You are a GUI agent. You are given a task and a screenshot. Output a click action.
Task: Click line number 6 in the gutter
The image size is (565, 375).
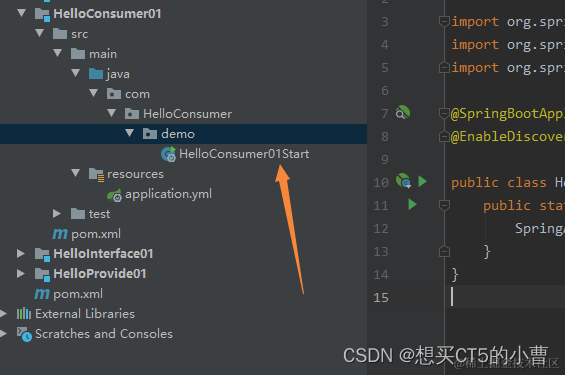(x=385, y=90)
